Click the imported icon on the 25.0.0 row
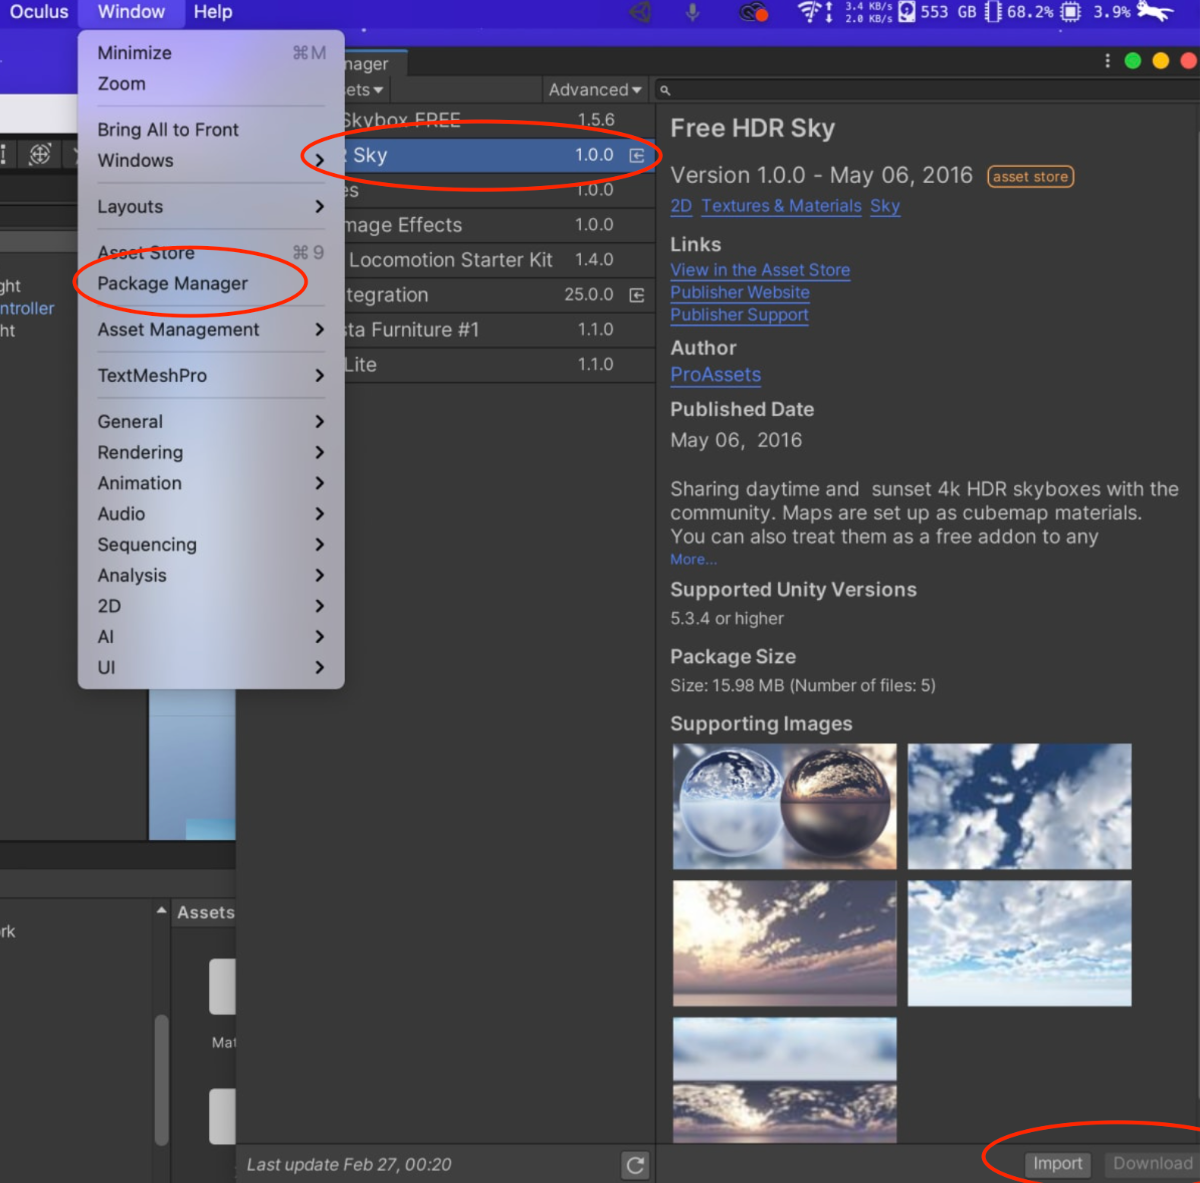Image resolution: width=1200 pixels, height=1183 pixels. pyautogui.click(x=637, y=295)
